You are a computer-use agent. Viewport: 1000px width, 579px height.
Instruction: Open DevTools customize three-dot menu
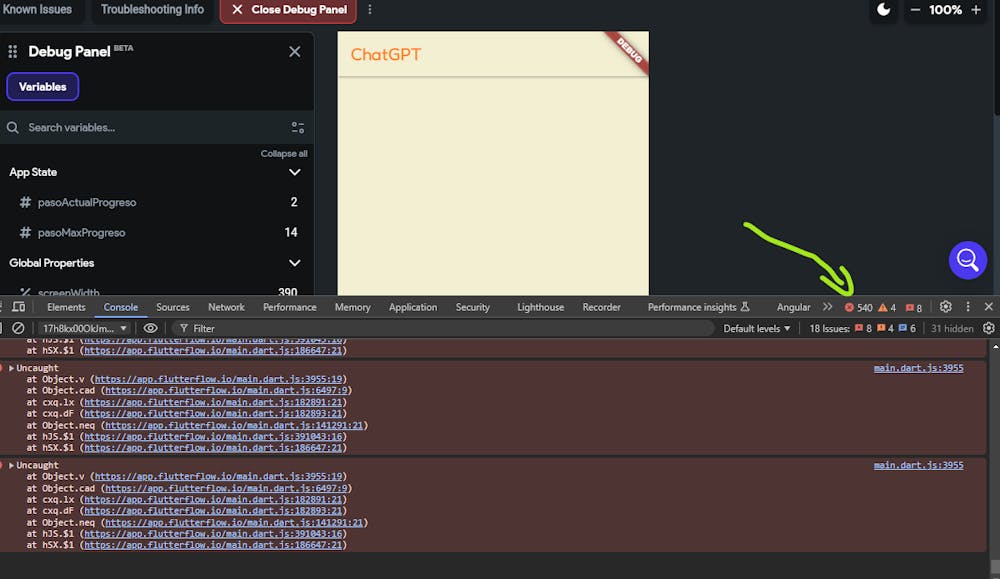pos(967,307)
